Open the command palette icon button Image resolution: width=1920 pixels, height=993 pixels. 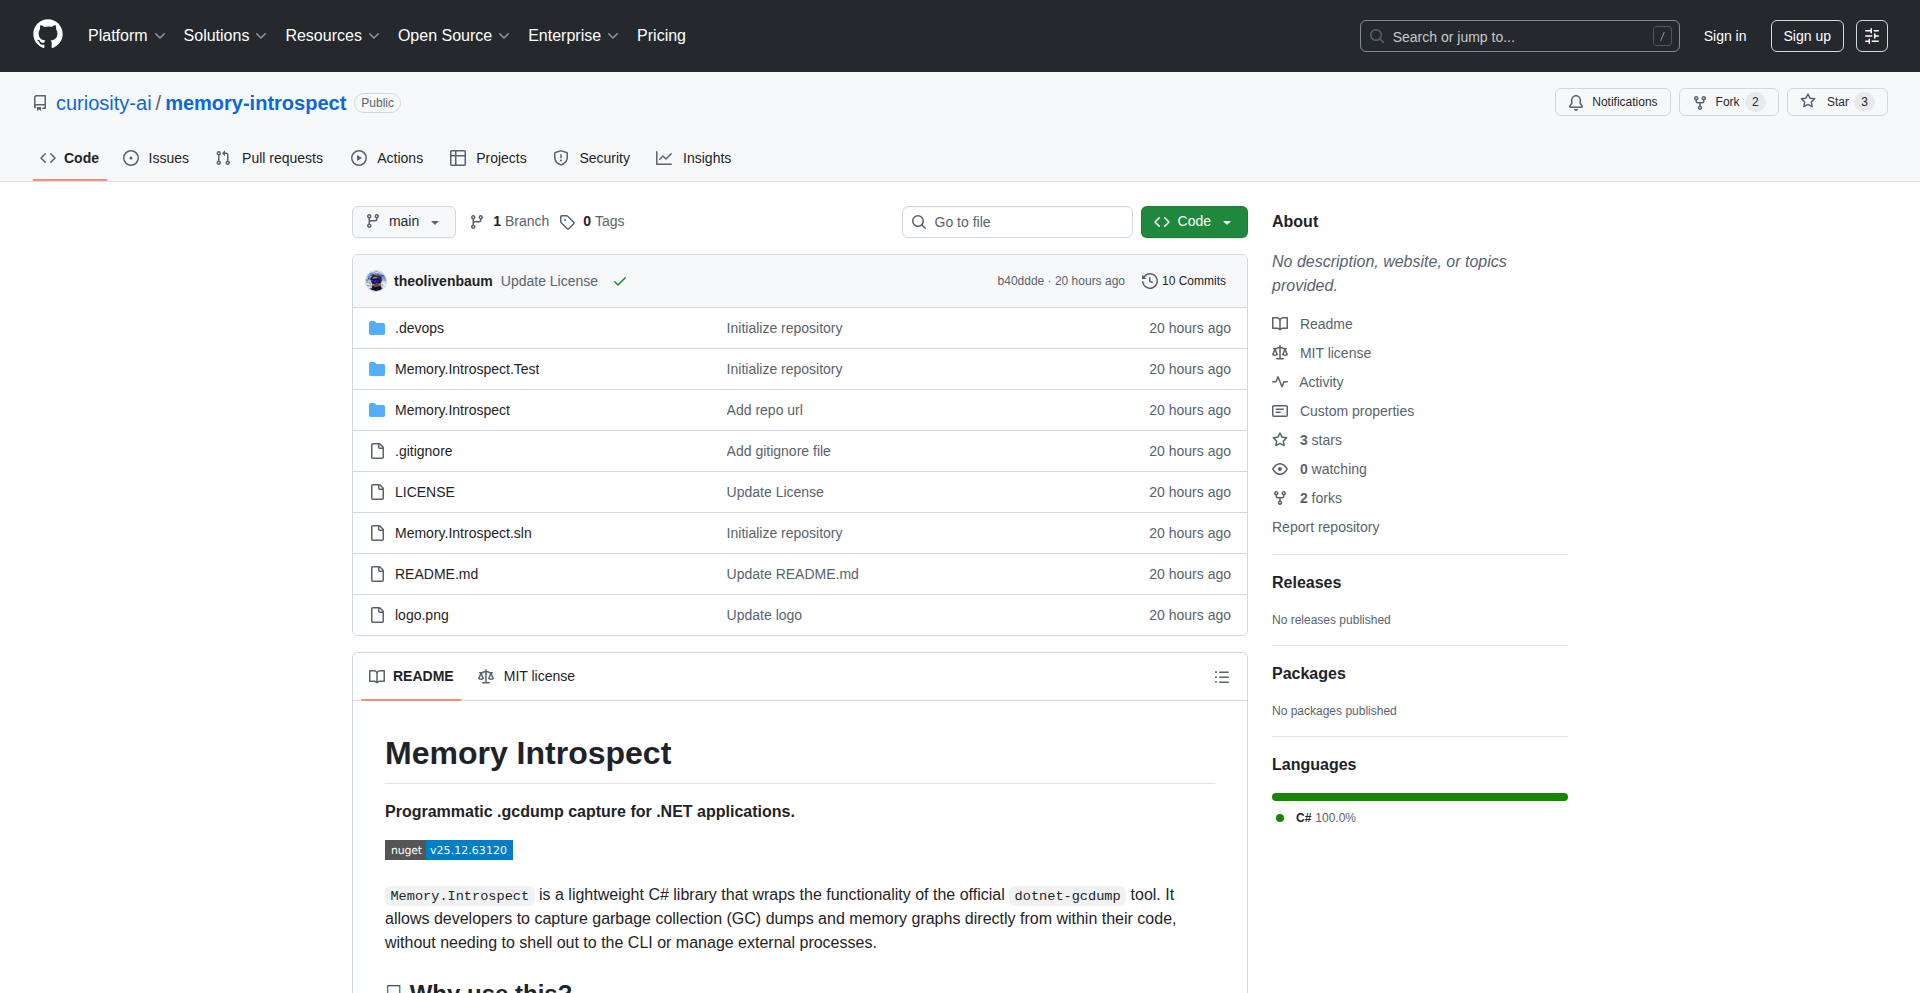1872,36
